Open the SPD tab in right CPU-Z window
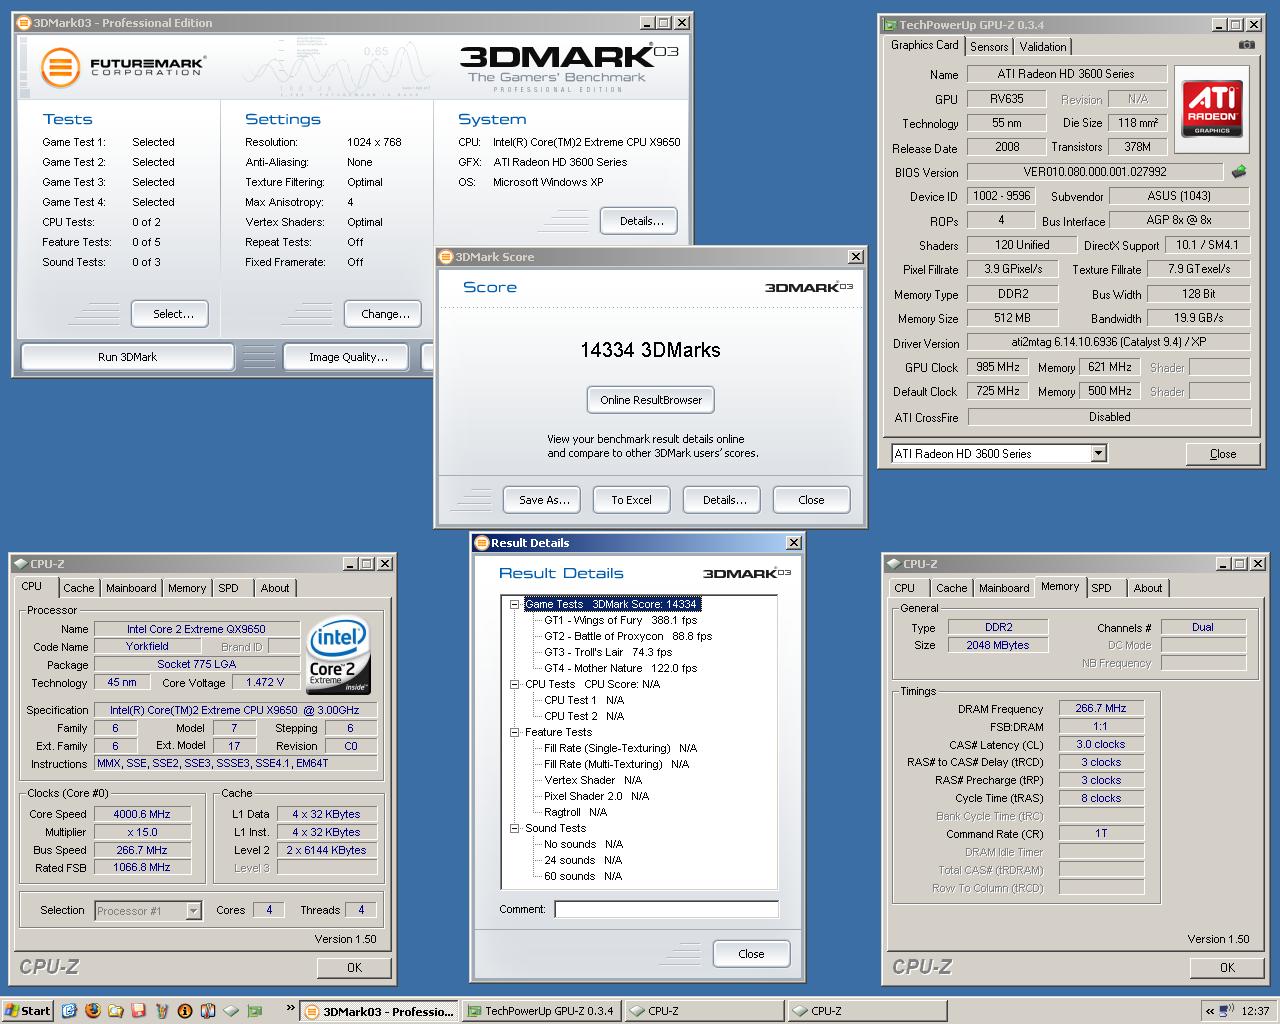This screenshot has height=1024, width=1280. (x=1101, y=588)
